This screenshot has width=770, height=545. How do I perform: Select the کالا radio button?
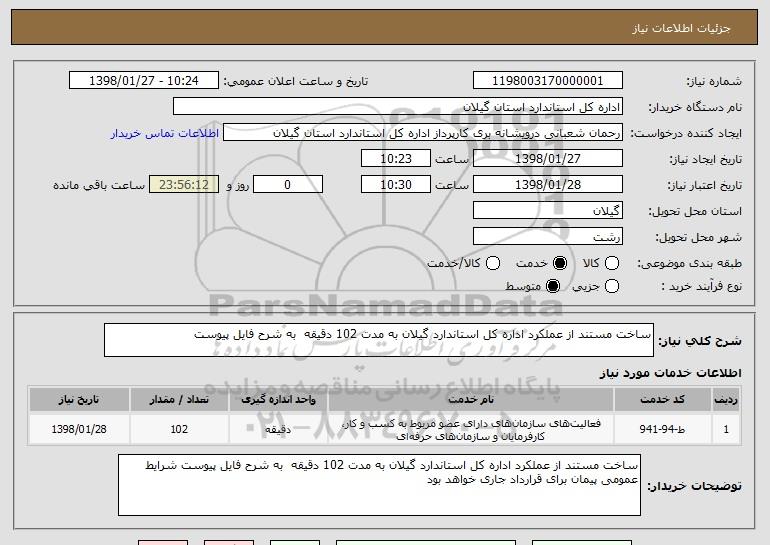pyautogui.click(x=612, y=263)
